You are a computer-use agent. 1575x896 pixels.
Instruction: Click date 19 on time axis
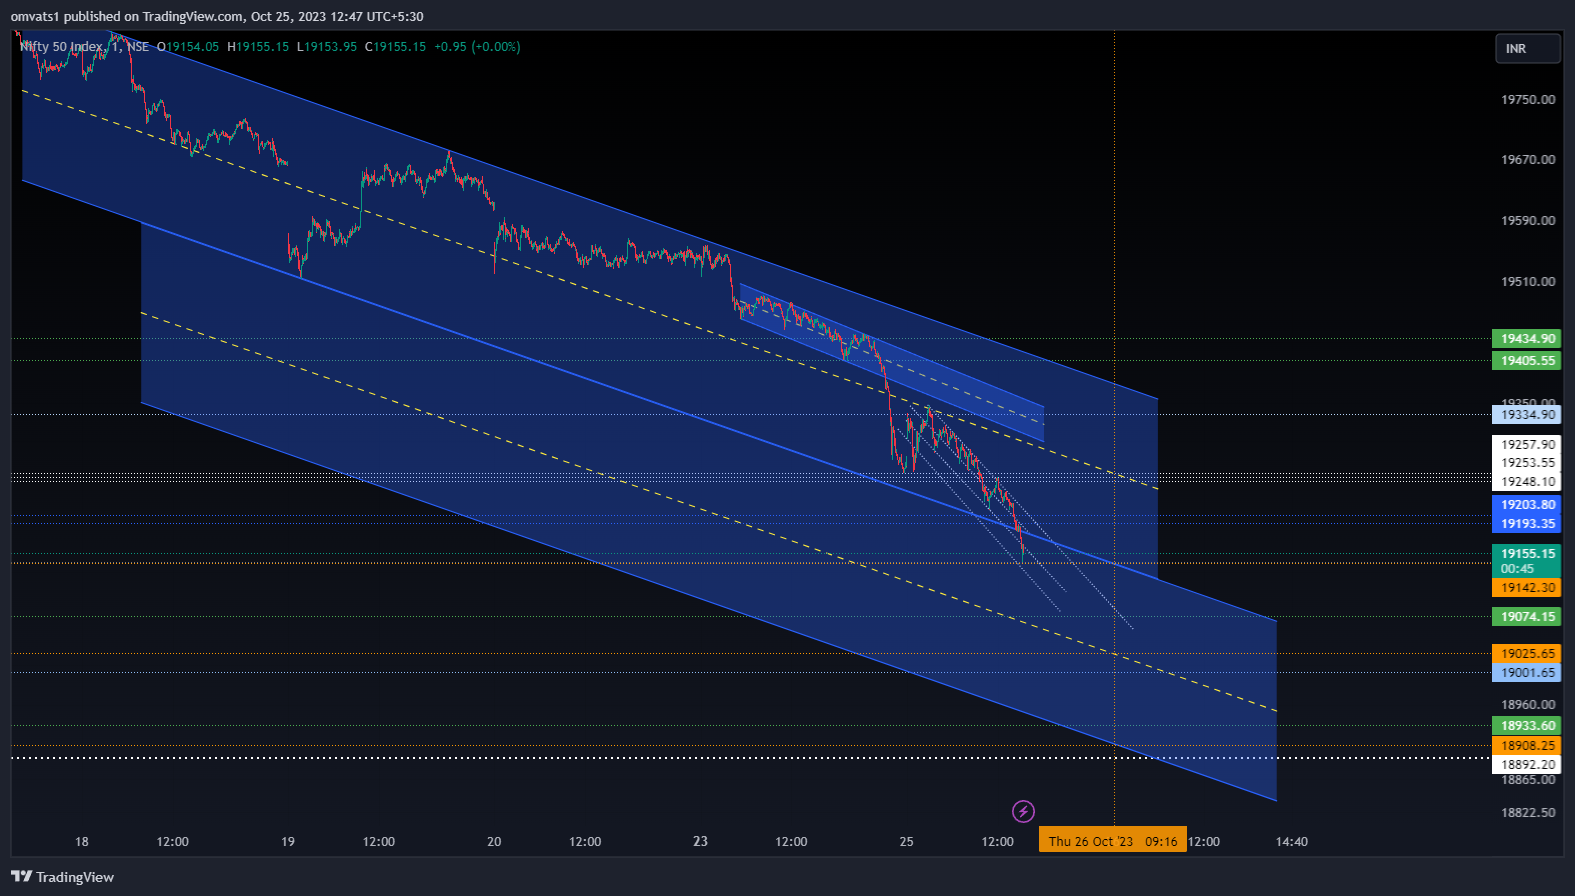coord(288,842)
